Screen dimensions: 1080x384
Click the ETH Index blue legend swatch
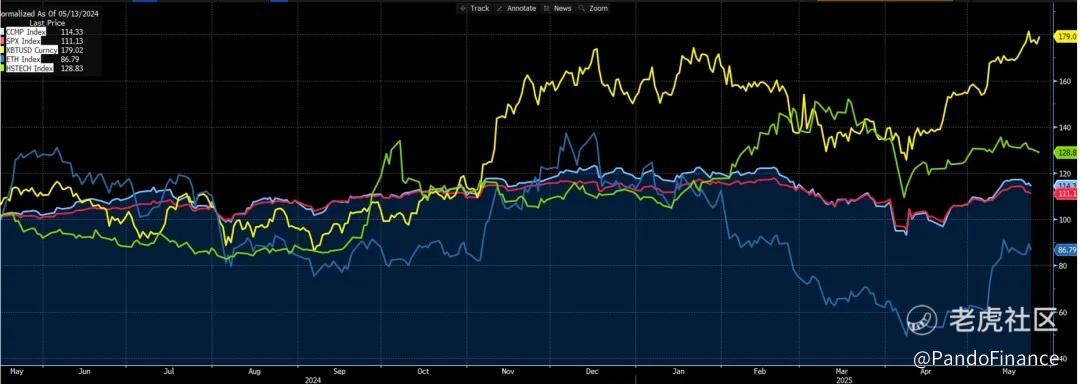pos(3,60)
